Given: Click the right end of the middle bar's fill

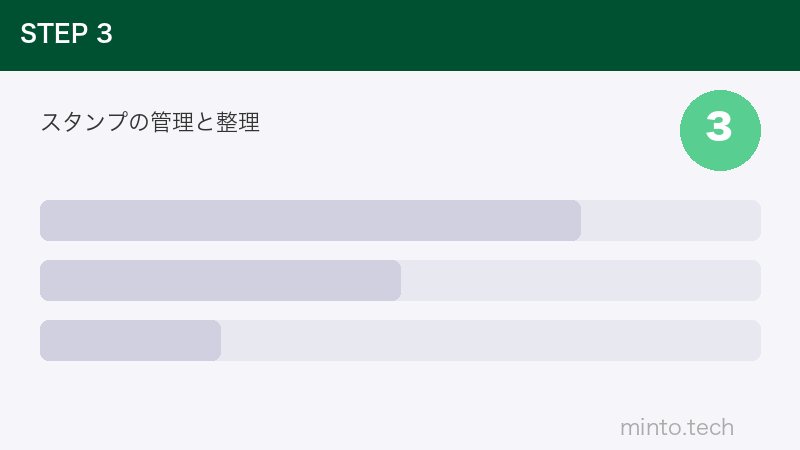Looking at the screenshot, I should pyautogui.click(x=396, y=280).
